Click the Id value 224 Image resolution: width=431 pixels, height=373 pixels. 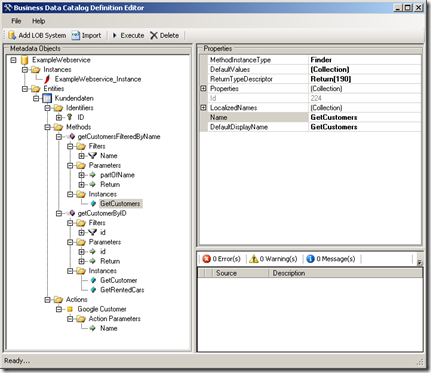click(x=316, y=98)
